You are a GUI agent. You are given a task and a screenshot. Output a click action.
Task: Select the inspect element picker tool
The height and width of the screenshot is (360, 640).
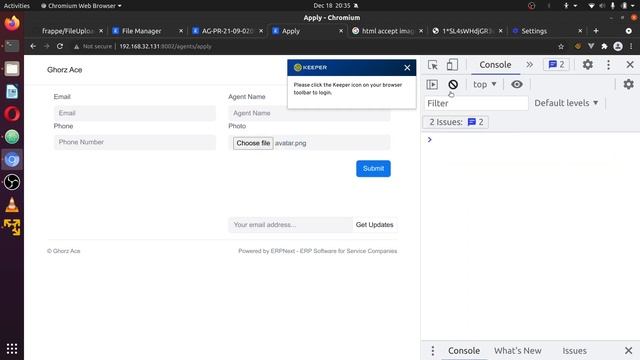[433, 65]
